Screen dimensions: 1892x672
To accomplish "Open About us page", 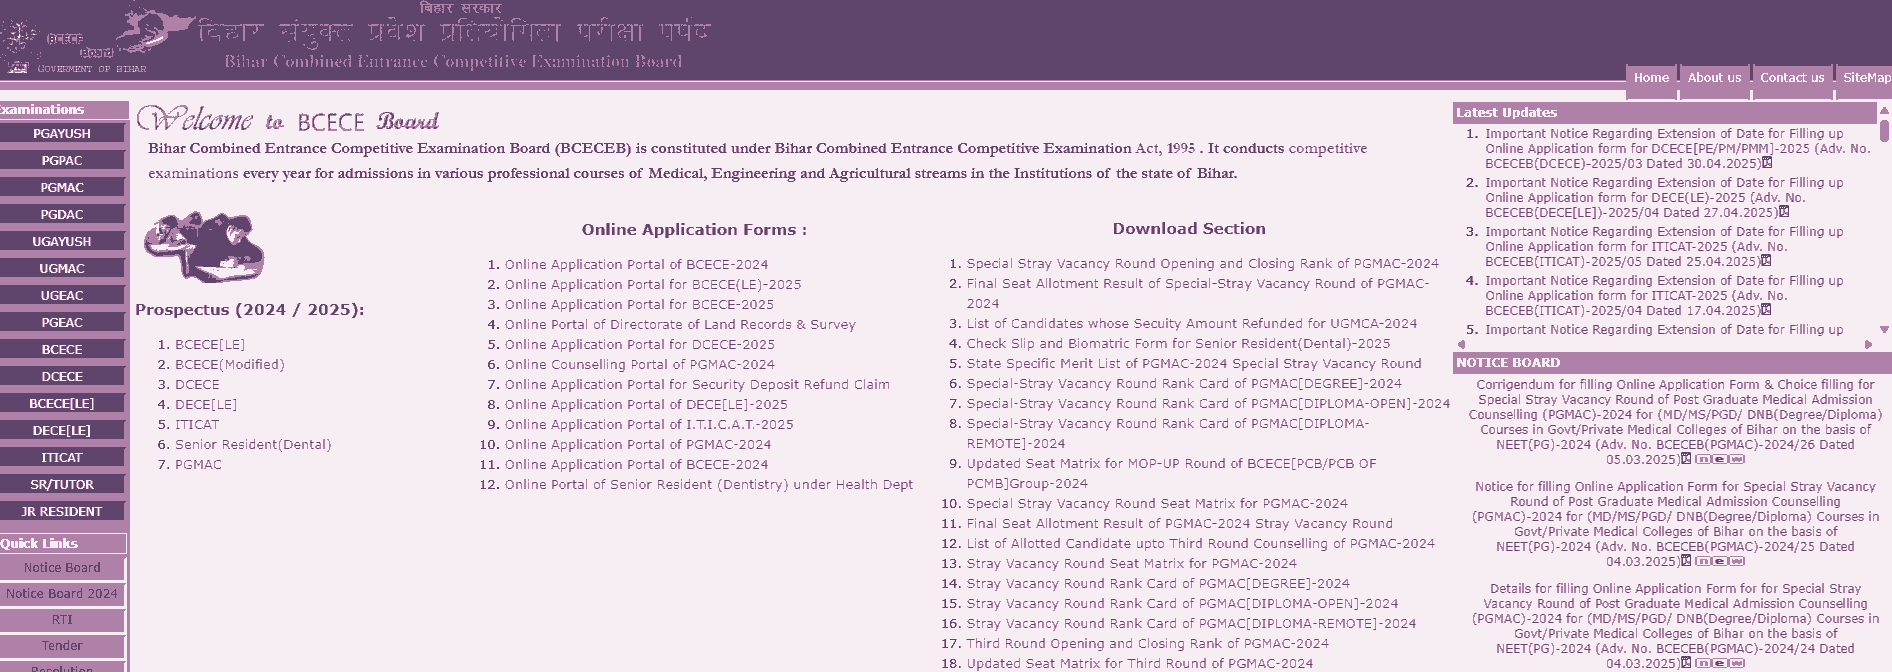I will coord(1714,78).
